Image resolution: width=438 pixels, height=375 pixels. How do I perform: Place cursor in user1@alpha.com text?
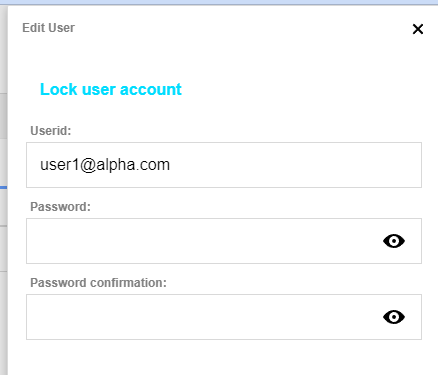[105, 165]
